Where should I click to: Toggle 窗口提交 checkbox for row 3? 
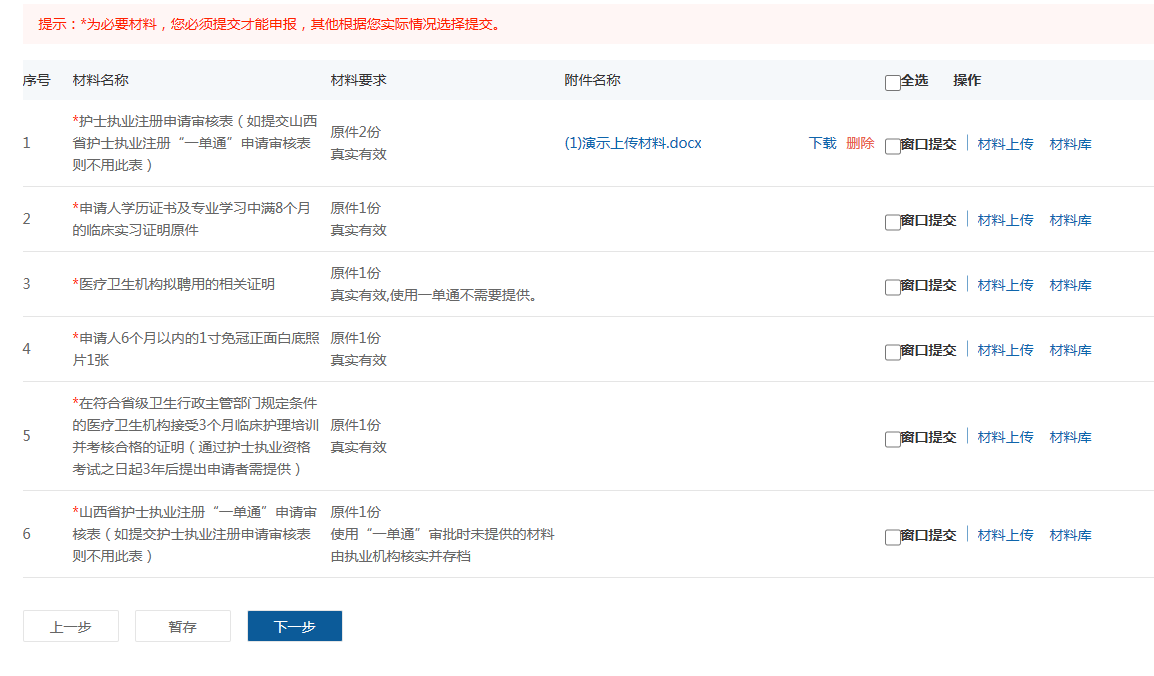point(892,287)
